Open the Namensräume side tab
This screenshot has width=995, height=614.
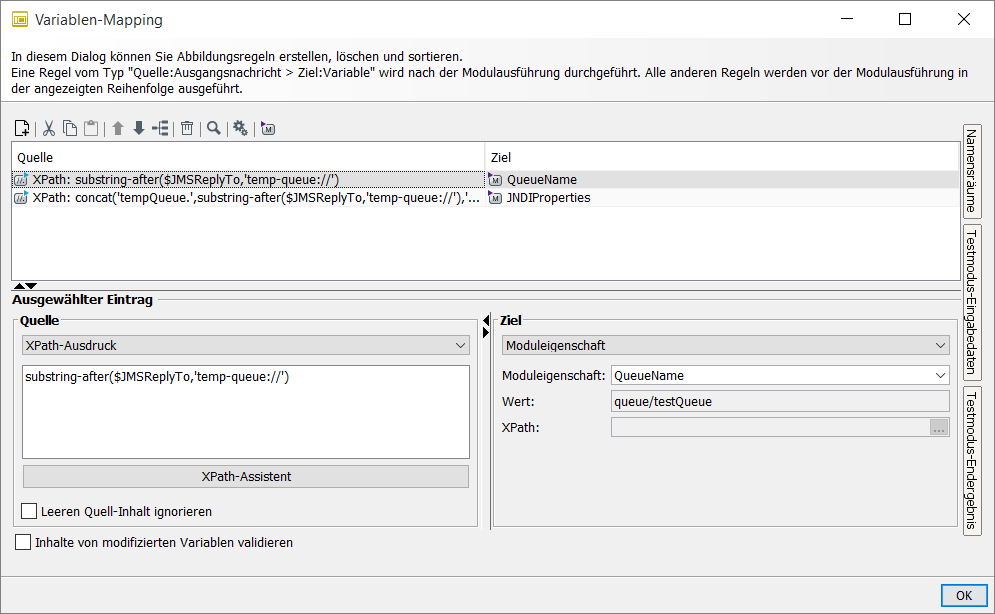coord(971,171)
